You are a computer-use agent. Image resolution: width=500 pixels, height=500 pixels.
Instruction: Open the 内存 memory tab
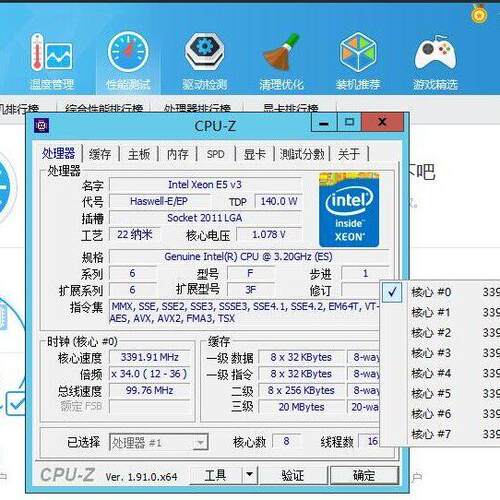tap(178, 154)
